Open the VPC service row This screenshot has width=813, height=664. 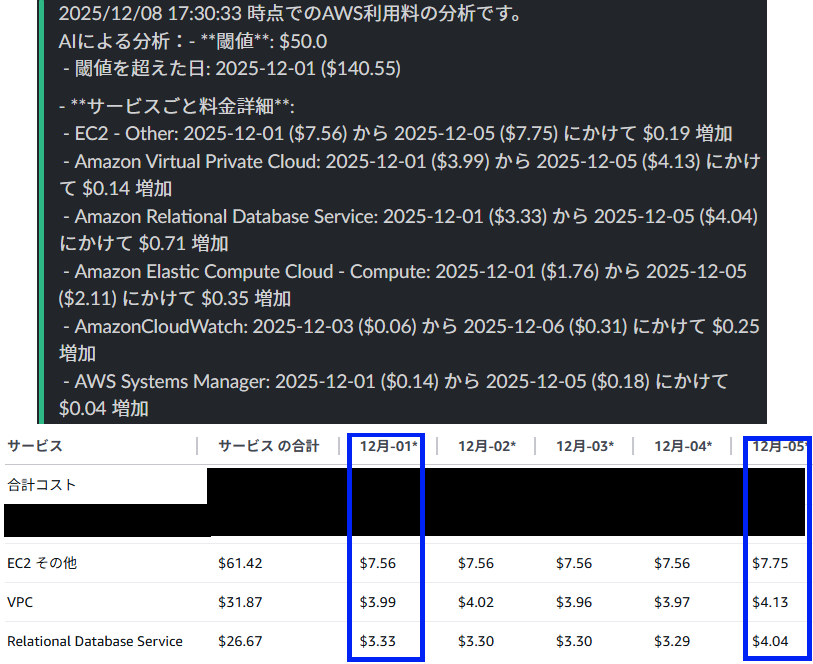21,602
